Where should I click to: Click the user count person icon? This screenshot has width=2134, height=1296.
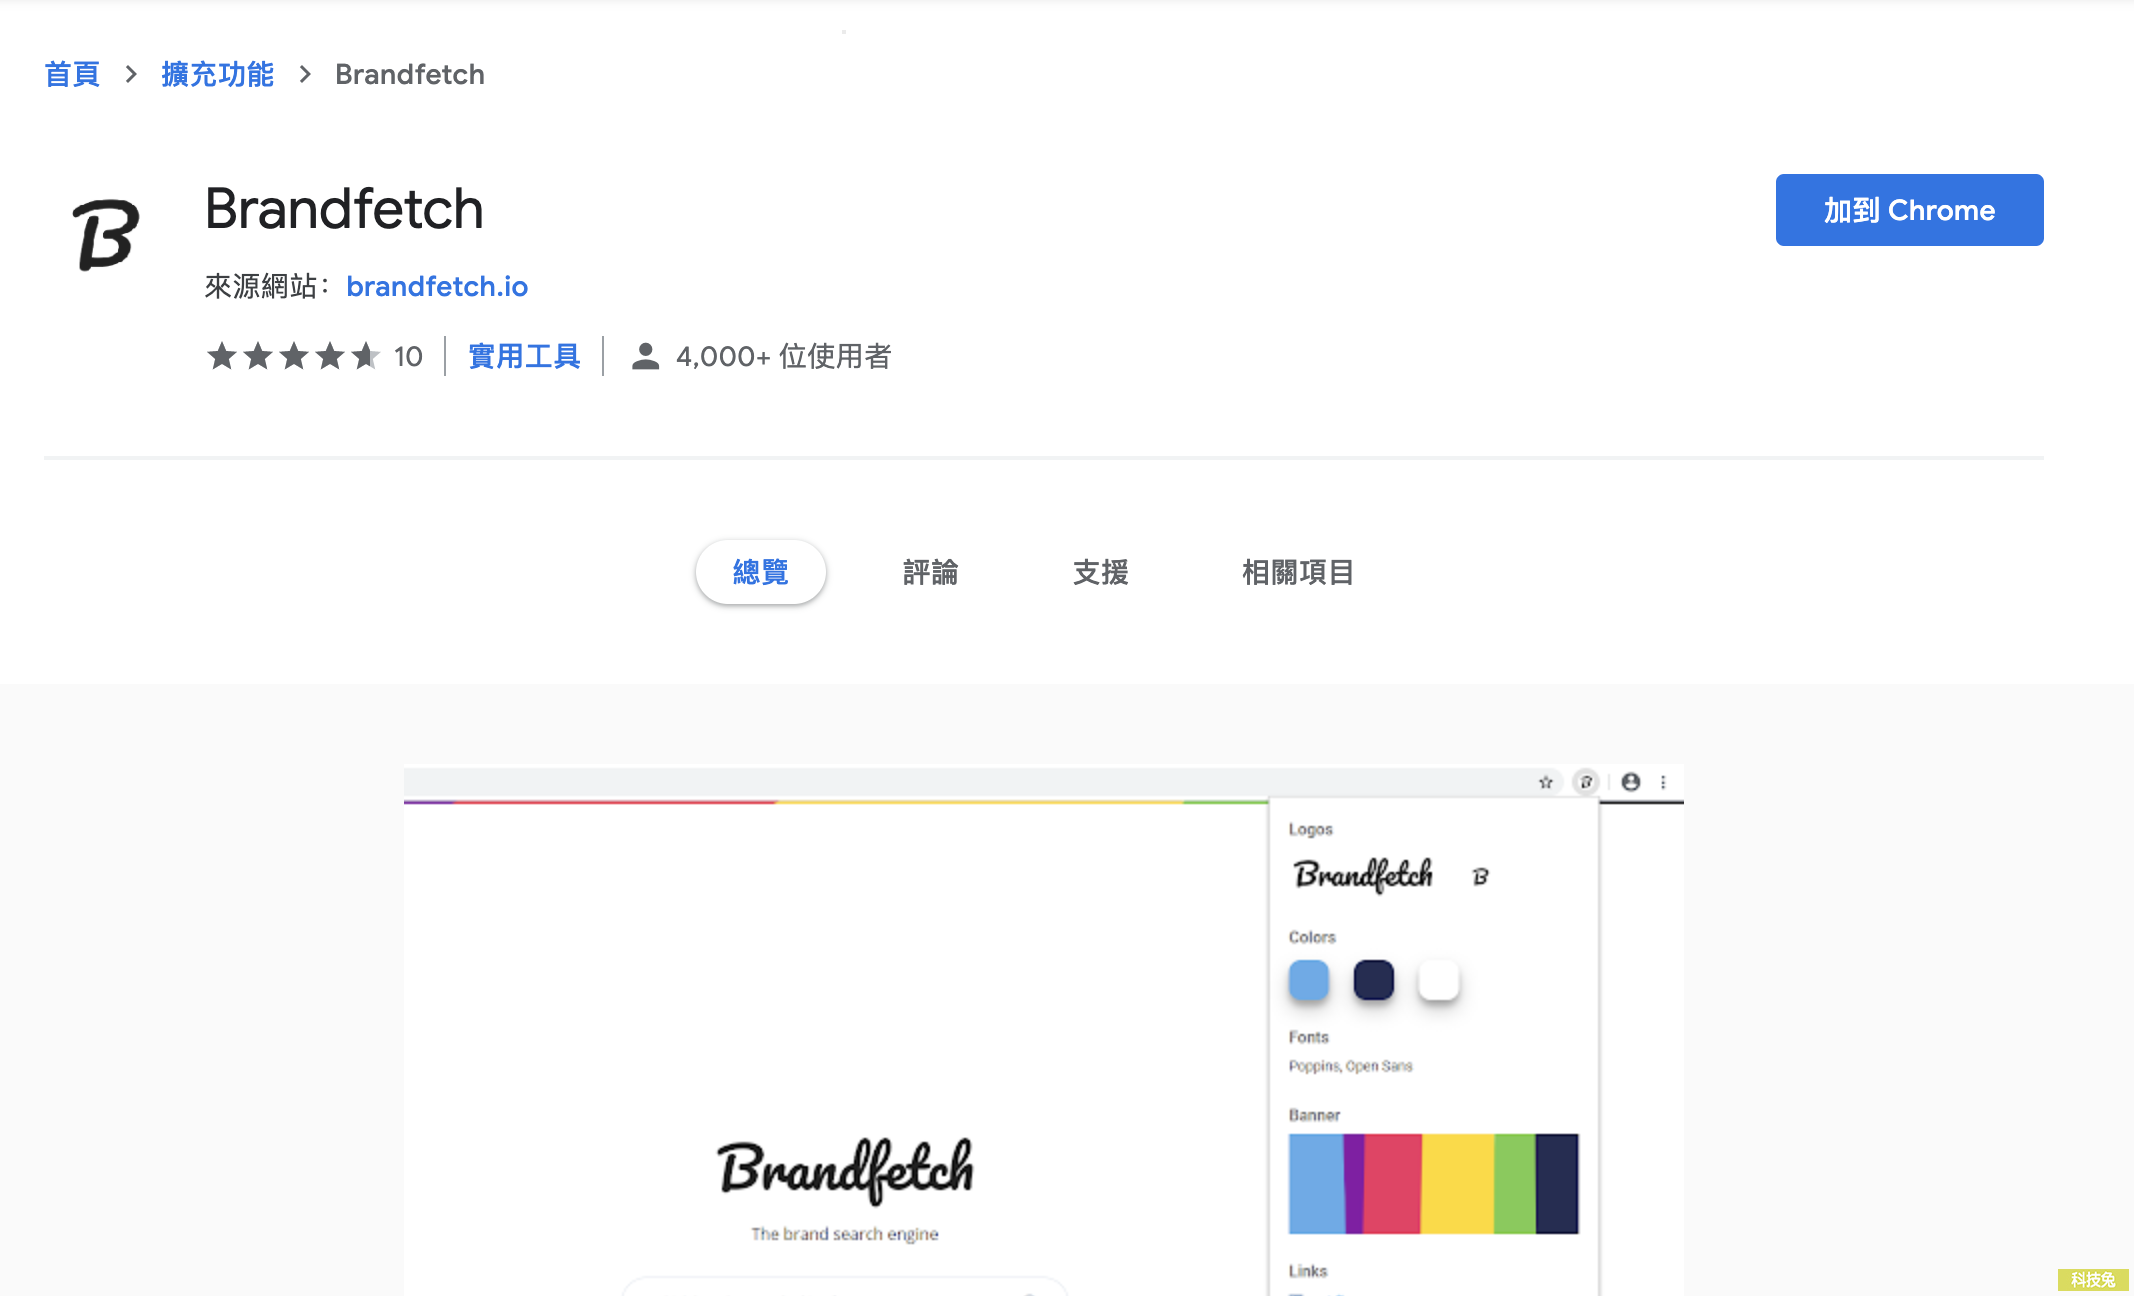(x=646, y=356)
